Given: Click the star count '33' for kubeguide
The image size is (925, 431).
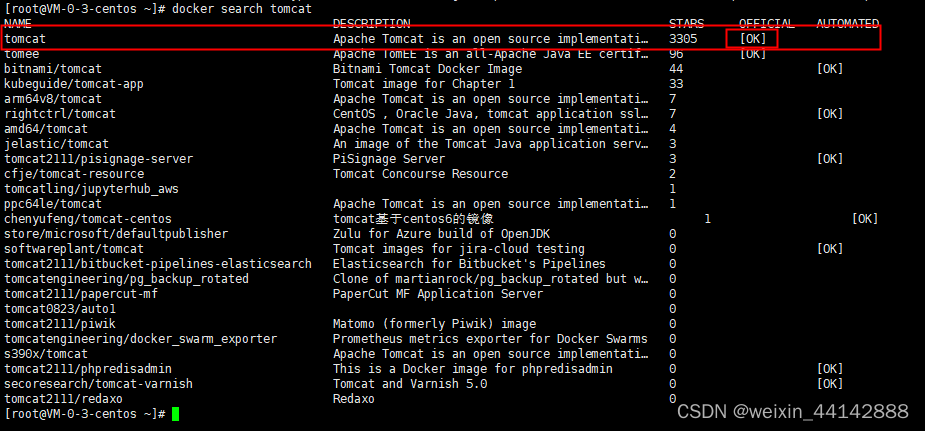Looking at the screenshot, I should click(x=676, y=84).
